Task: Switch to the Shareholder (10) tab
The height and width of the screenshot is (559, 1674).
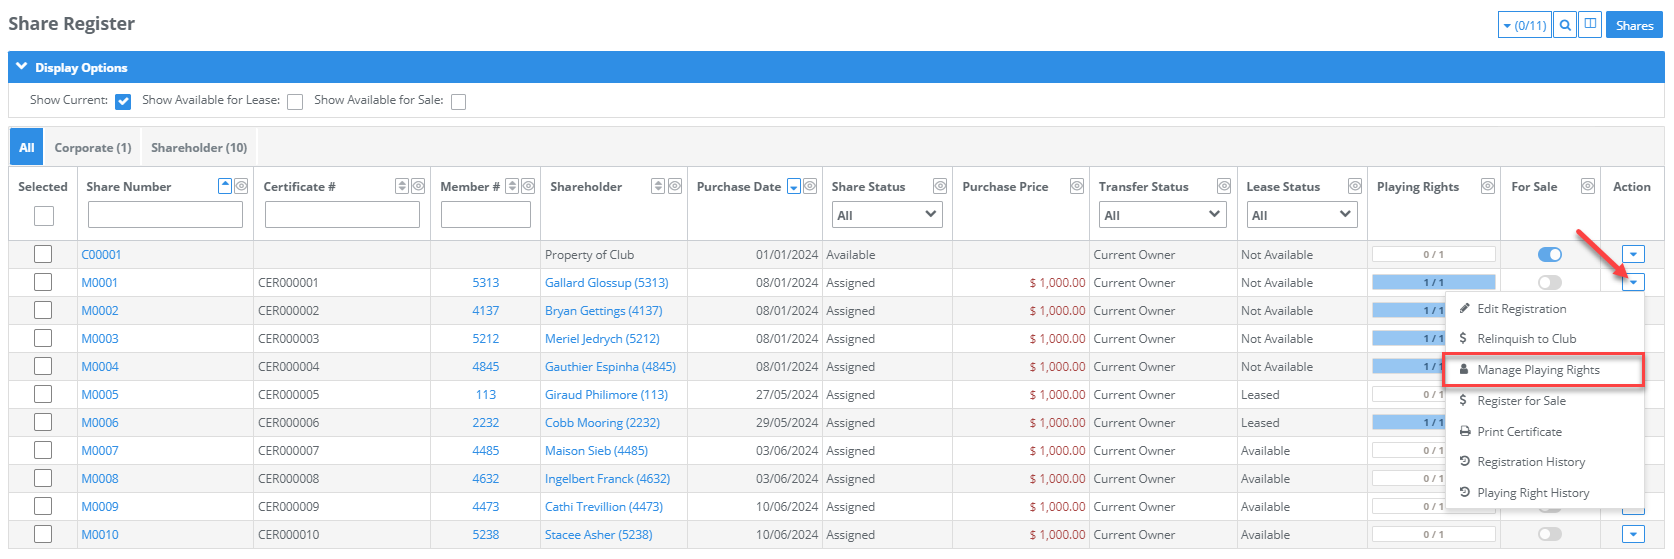Action: [x=199, y=147]
